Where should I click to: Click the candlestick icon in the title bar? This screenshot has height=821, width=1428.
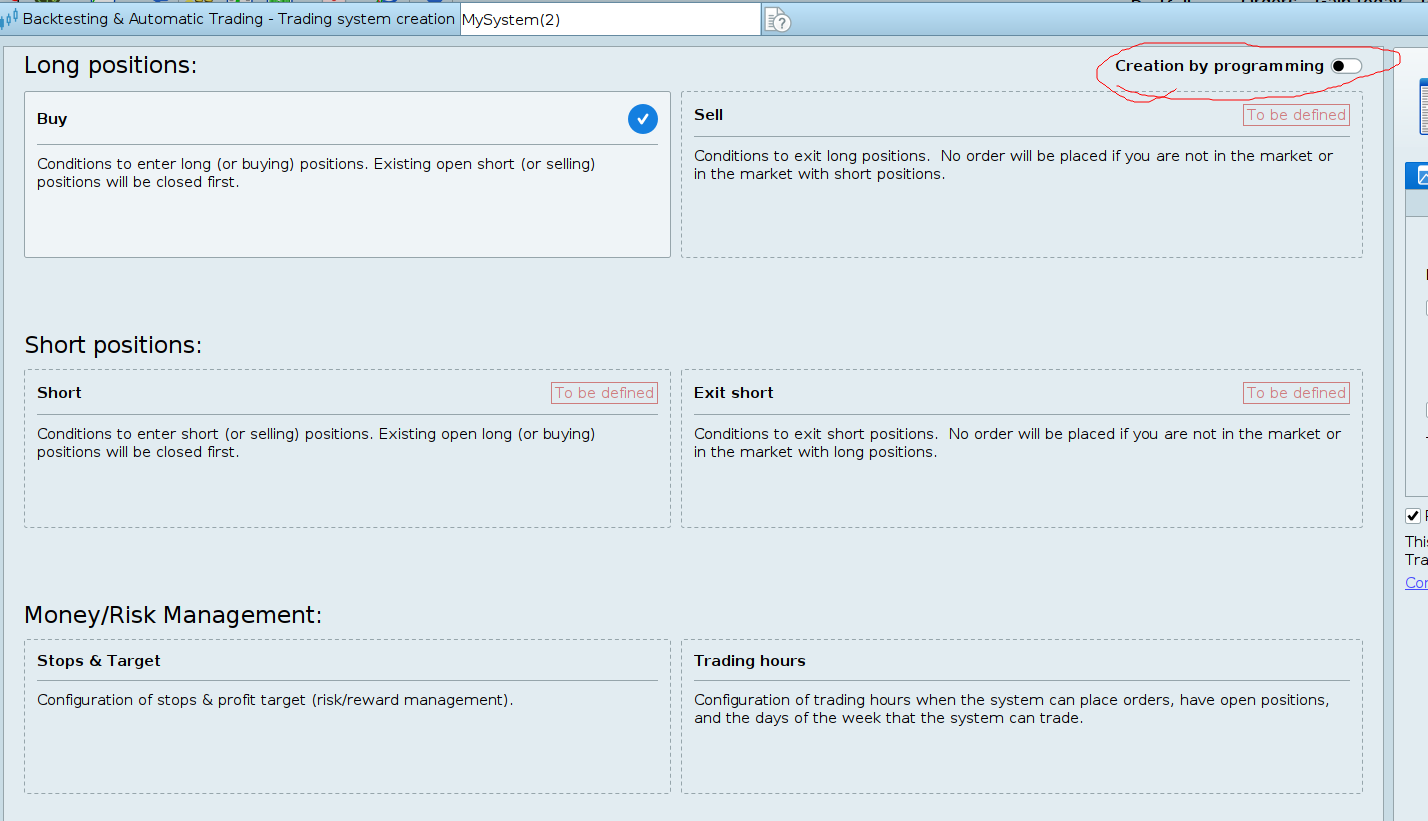pyautogui.click(x=9, y=20)
